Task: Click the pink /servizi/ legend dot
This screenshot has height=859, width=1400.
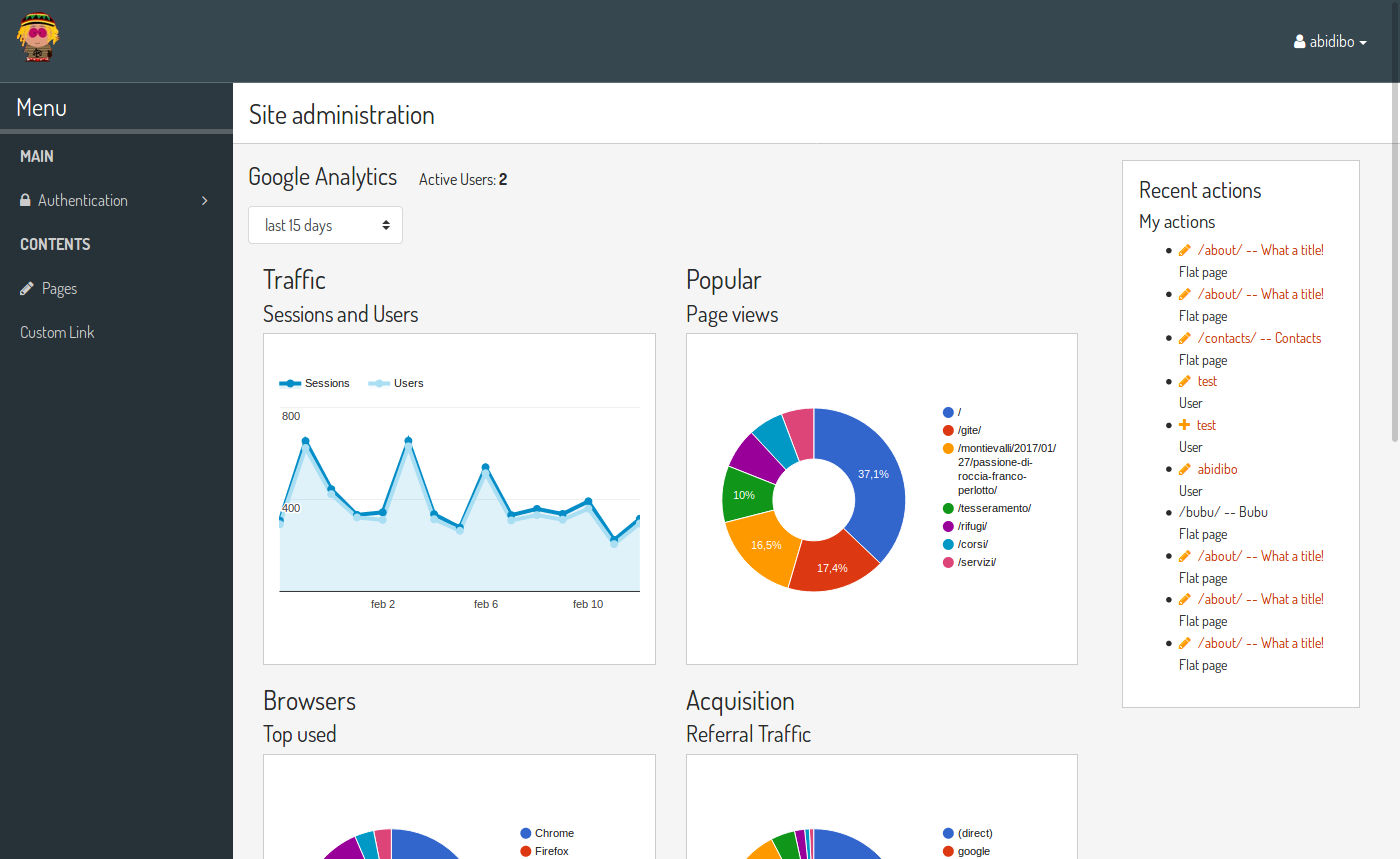Action: 948,562
